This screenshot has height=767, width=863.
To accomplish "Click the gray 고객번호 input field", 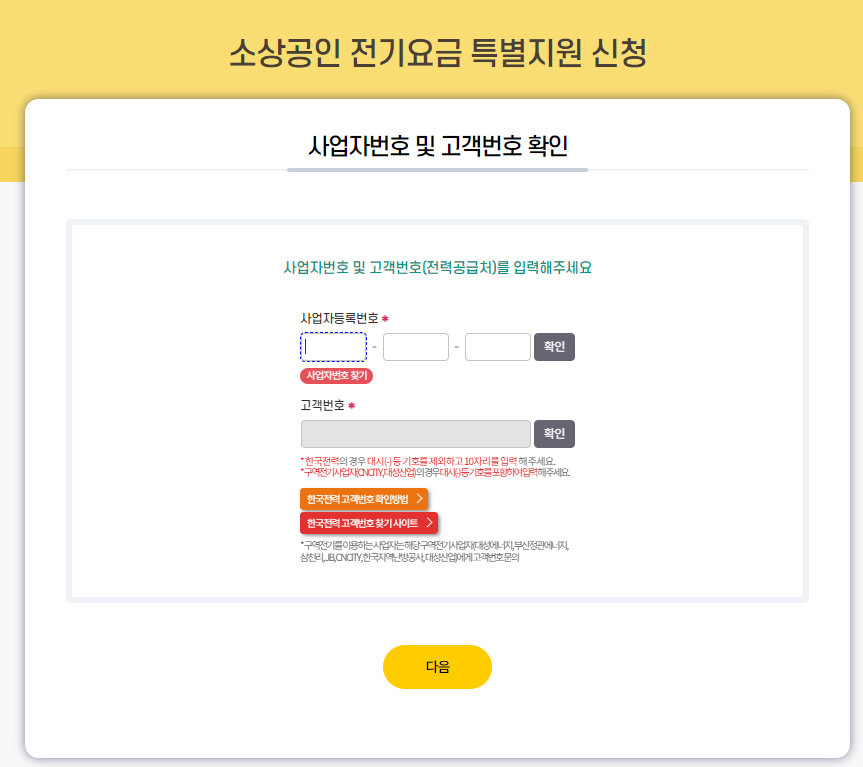I will point(416,434).
